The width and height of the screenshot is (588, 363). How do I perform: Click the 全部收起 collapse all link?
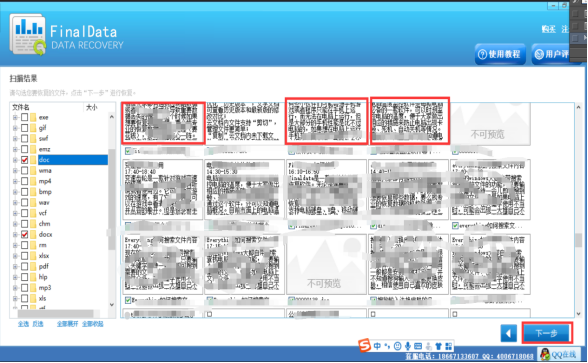(93, 324)
